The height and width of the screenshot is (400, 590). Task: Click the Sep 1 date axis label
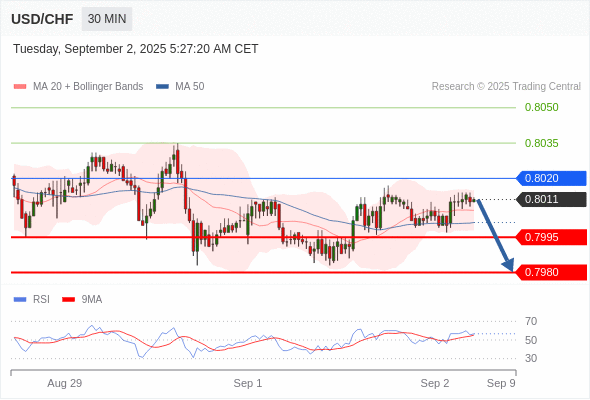click(248, 383)
